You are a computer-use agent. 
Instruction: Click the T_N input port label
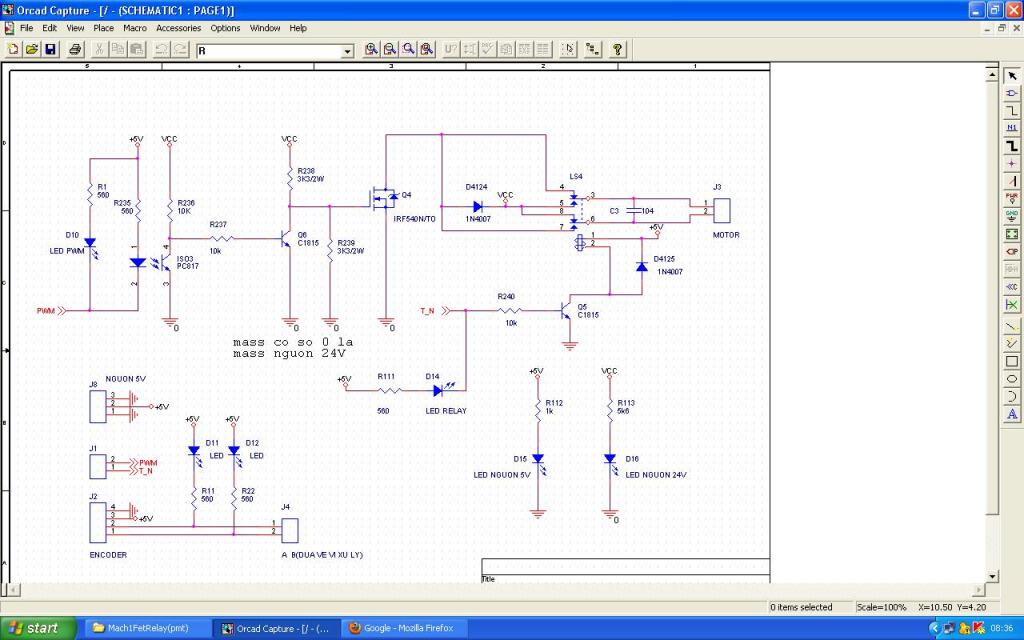click(427, 311)
